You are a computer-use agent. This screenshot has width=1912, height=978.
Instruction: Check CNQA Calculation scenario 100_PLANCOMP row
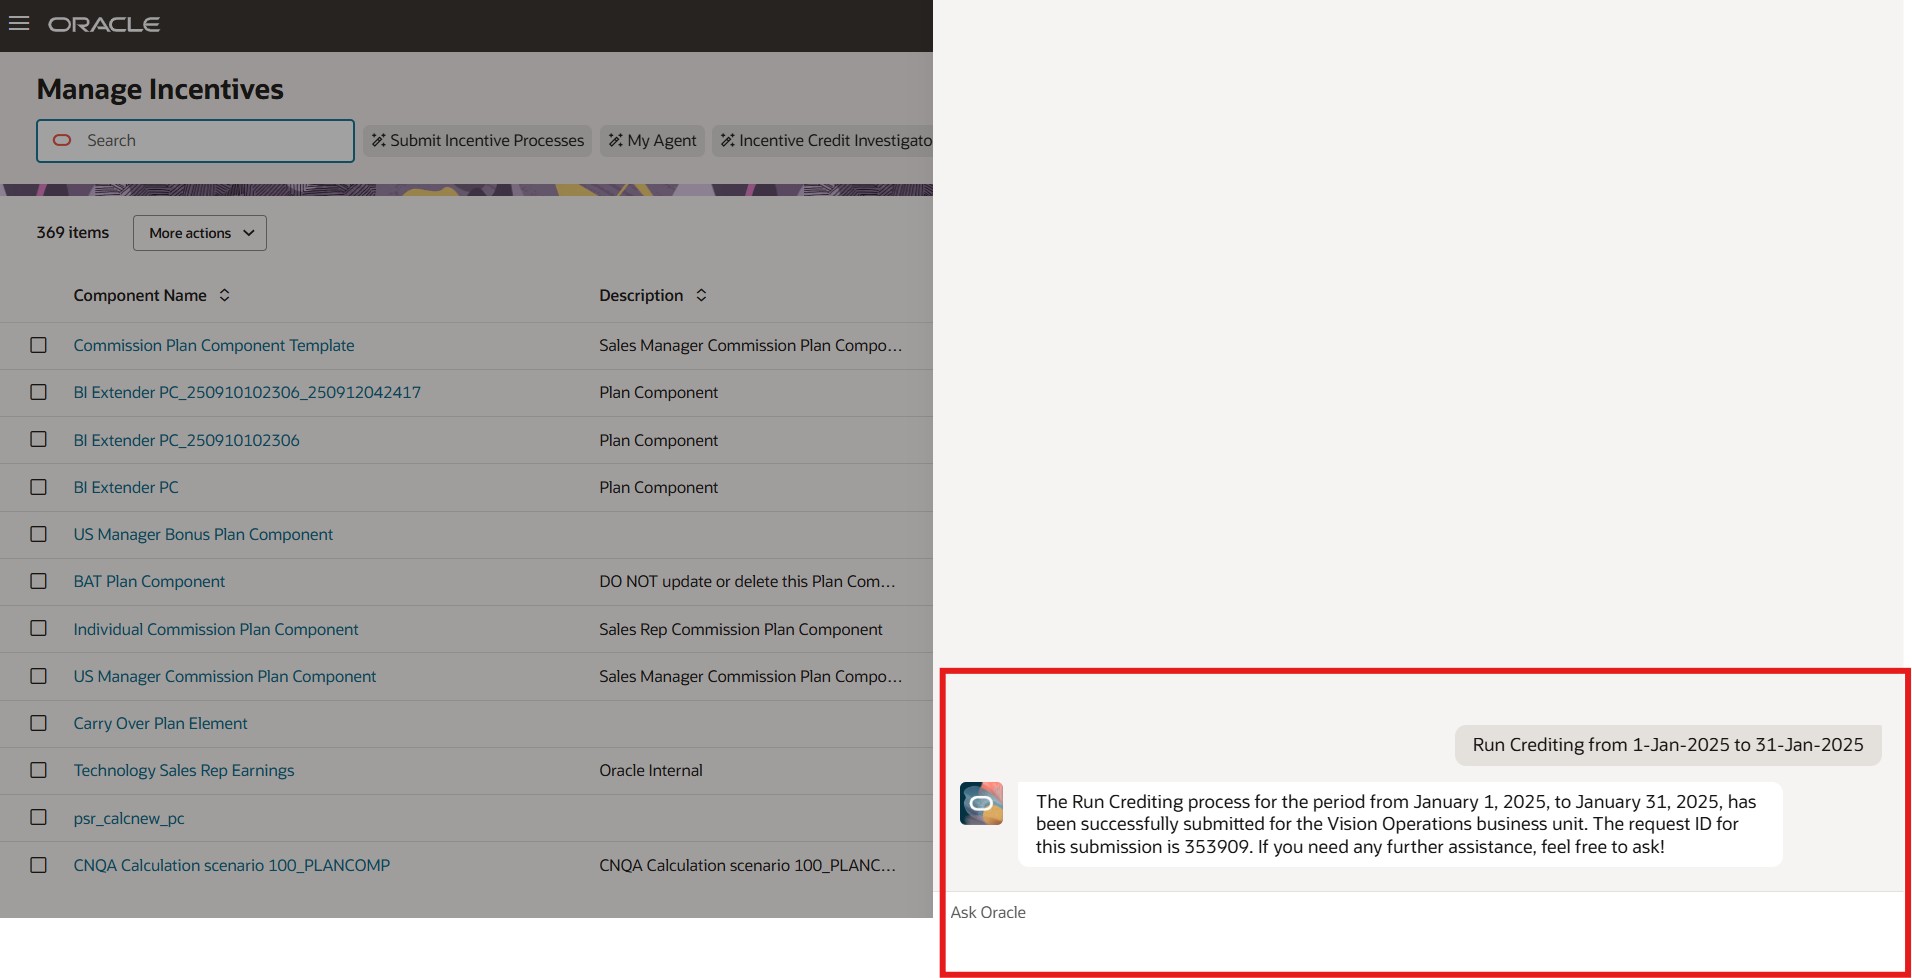[39, 865]
